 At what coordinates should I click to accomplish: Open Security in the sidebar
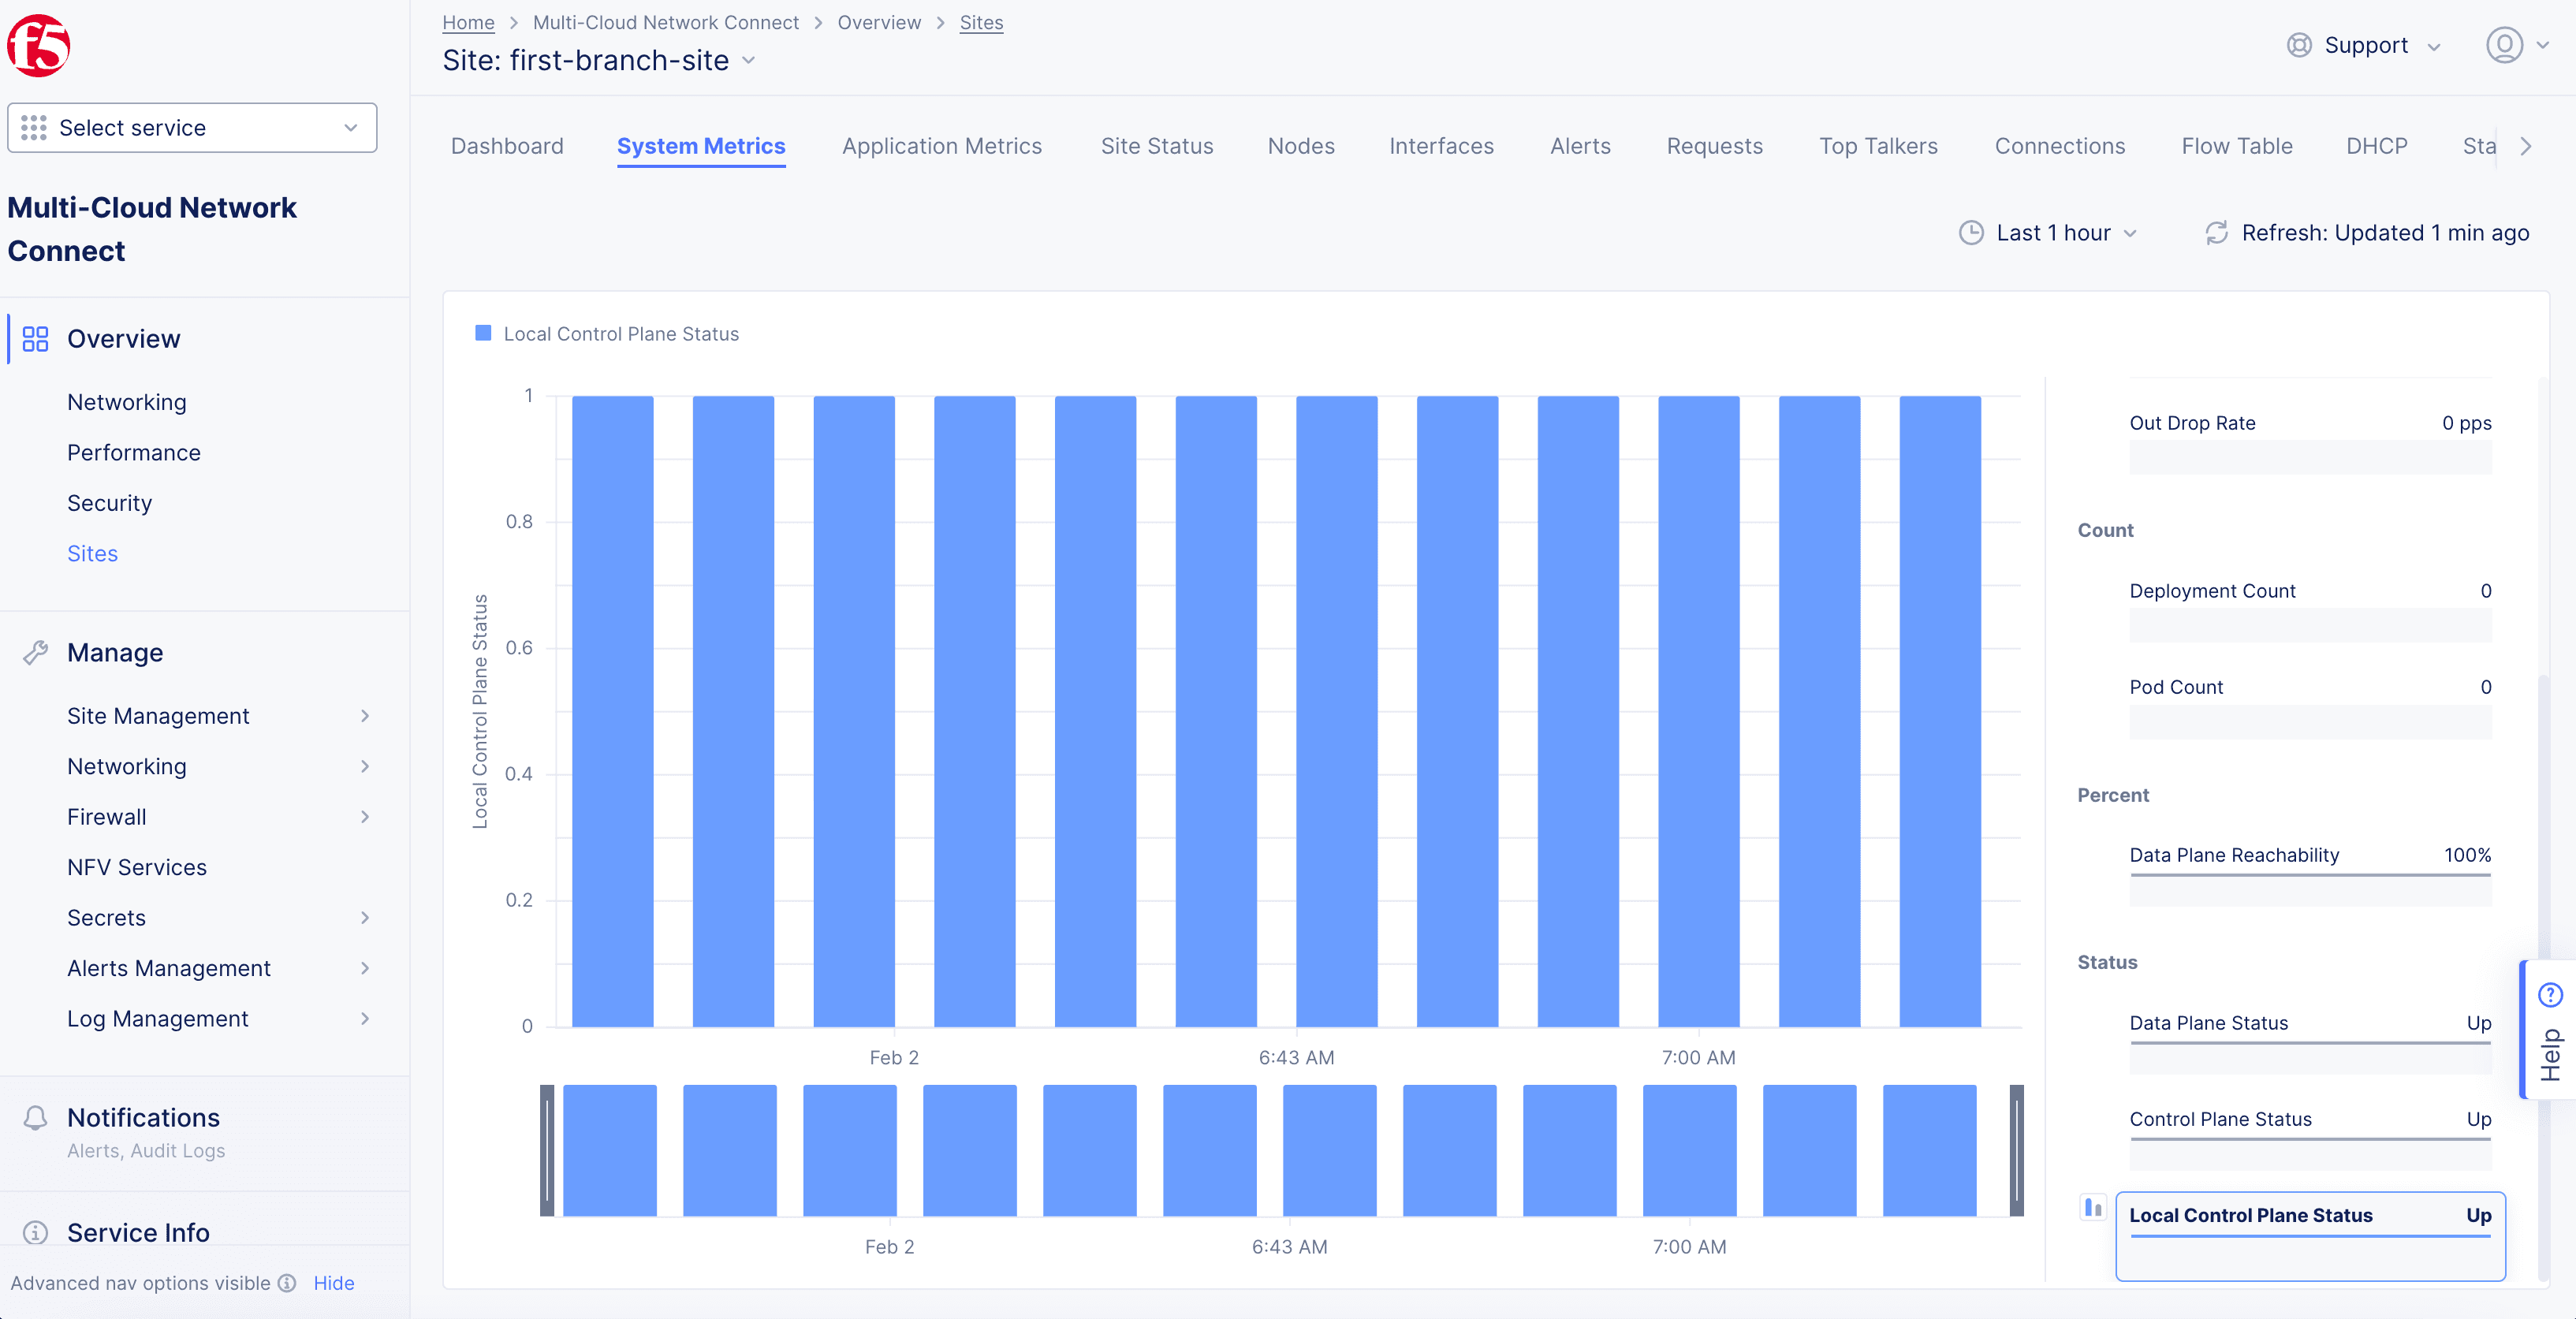point(110,503)
